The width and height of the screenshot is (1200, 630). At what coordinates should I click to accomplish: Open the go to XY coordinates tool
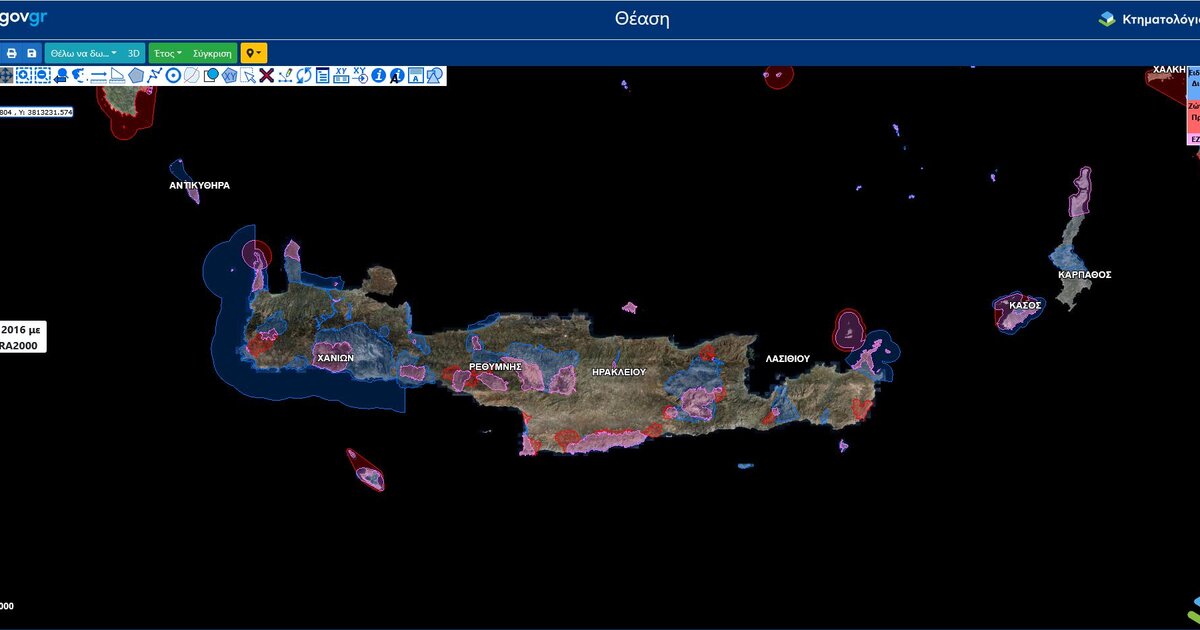click(x=341, y=75)
